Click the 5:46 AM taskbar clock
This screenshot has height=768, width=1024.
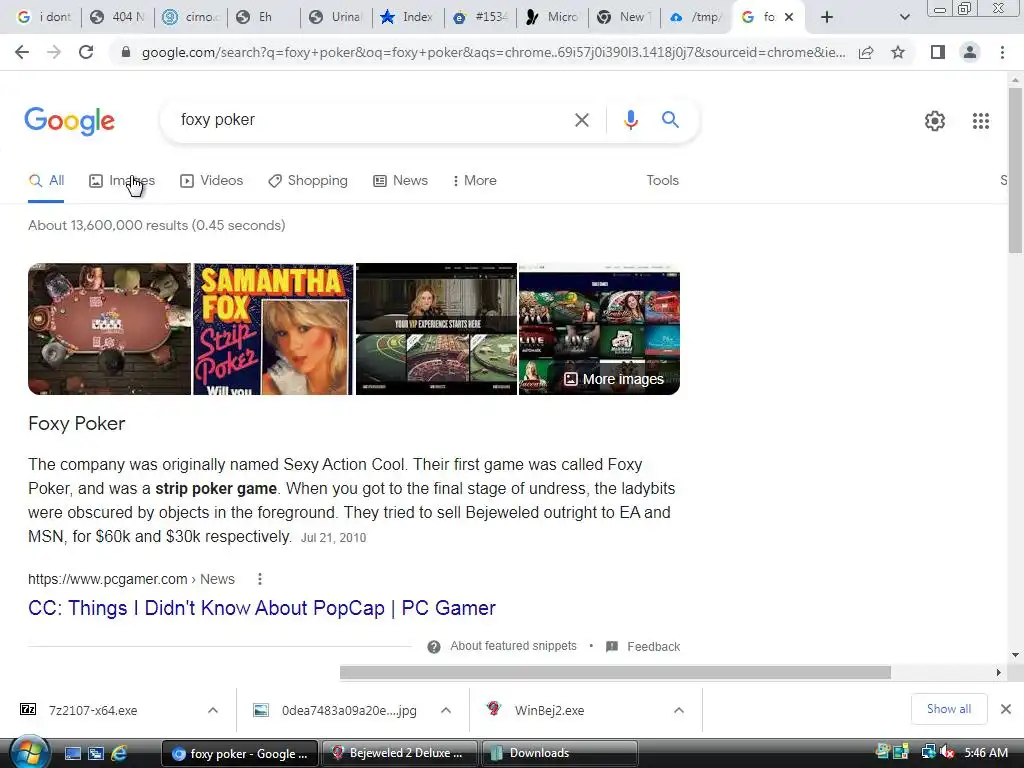[x=986, y=752]
